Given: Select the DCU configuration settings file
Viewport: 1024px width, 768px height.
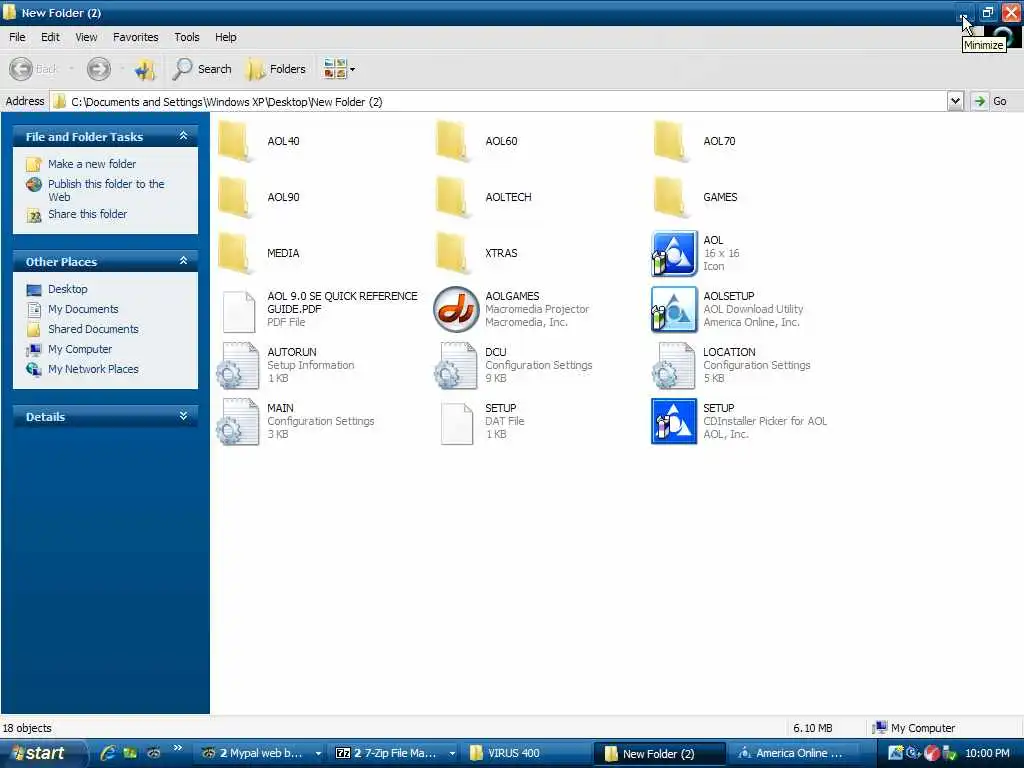Looking at the screenshot, I should 513,365.
